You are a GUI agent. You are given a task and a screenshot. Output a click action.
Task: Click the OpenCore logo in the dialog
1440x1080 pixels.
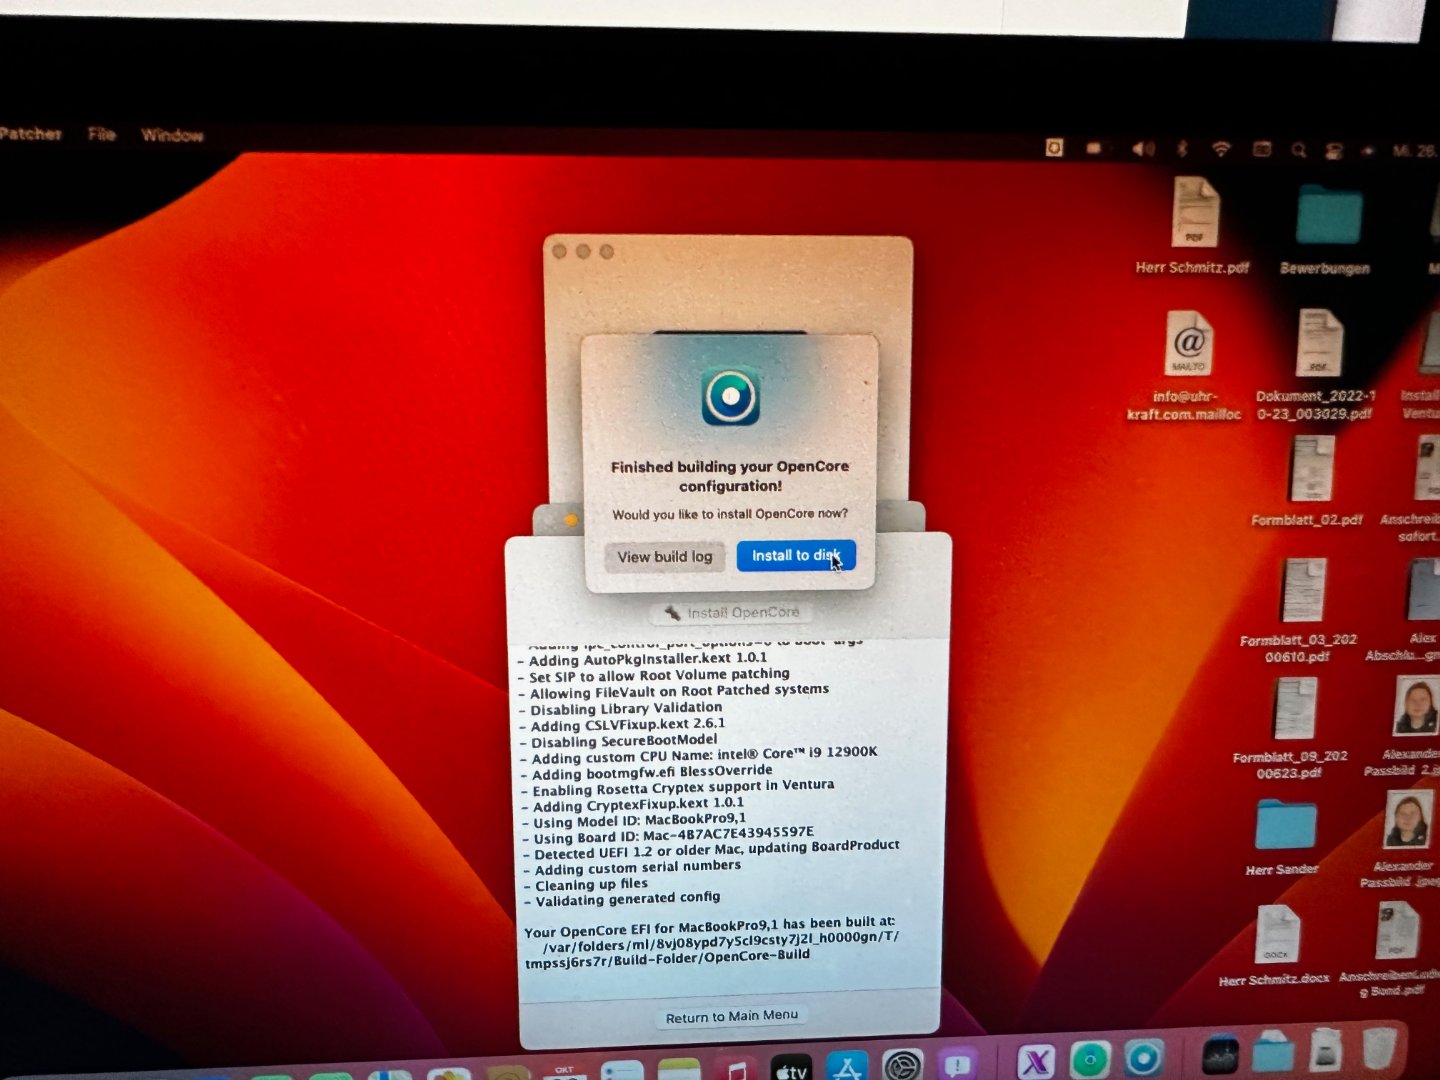pyautogui.click(x=730, y=396)
